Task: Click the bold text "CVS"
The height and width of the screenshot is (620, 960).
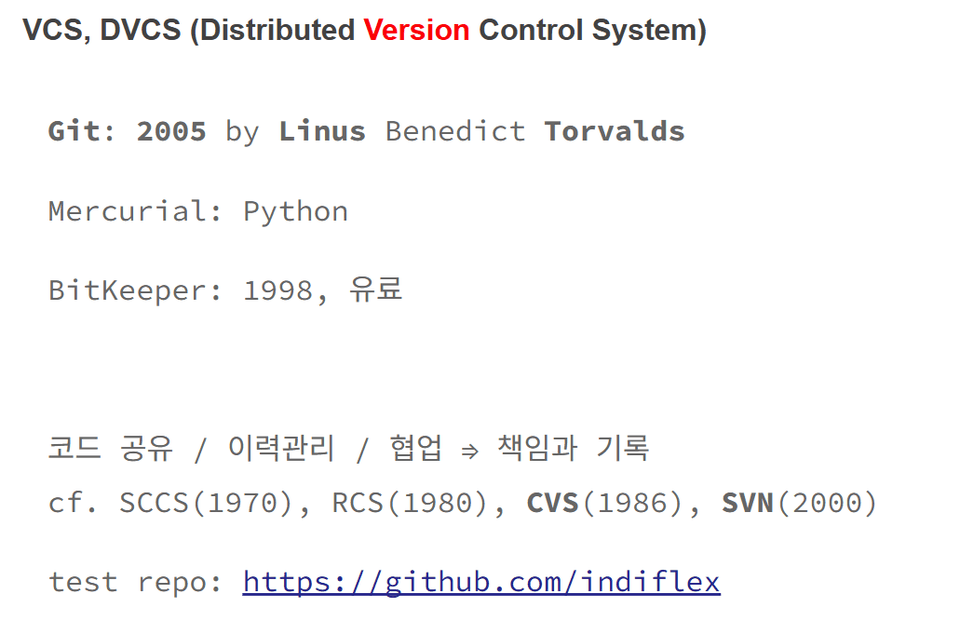Action: tap(553, 503)
